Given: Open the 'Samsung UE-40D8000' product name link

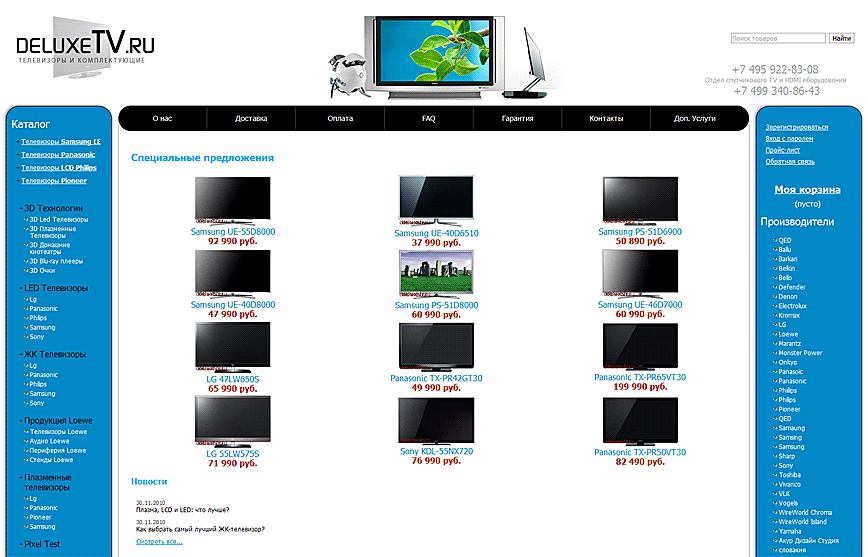Looking at the screenshot, I should click(x=232, y=305).
